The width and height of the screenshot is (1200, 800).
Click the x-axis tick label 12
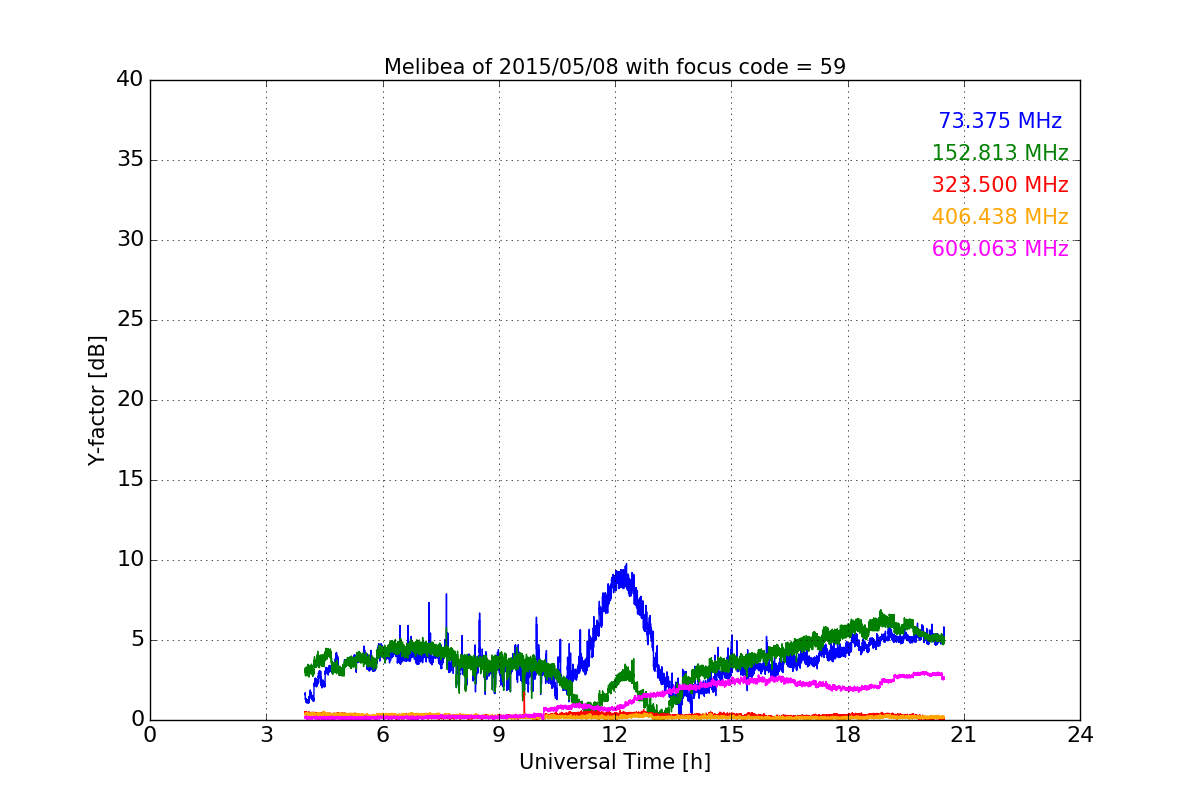[615, 735]
